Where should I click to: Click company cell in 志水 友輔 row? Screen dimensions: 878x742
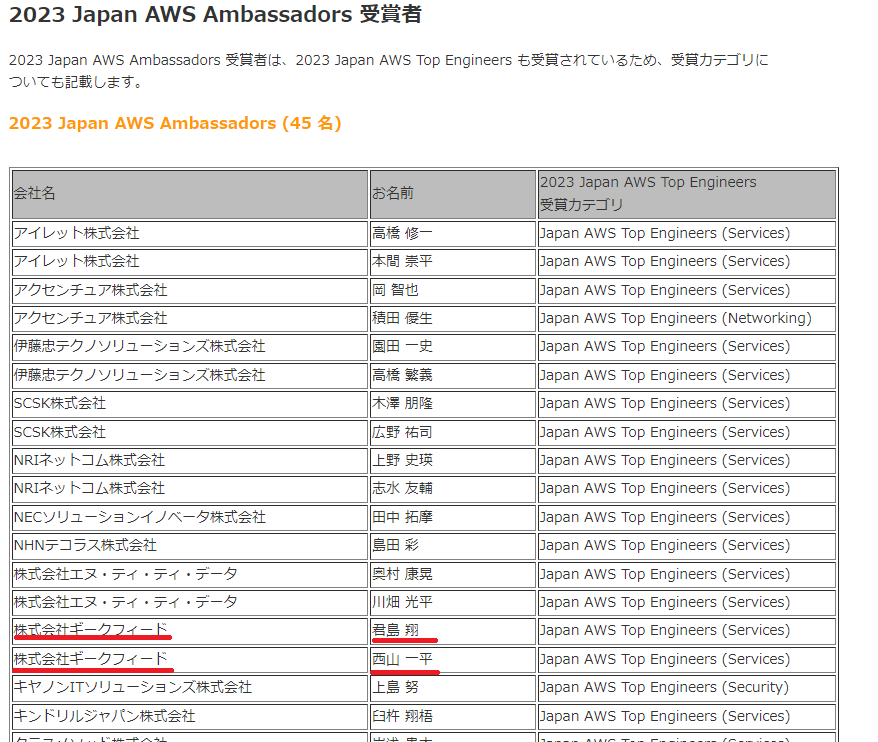point(190,489)
